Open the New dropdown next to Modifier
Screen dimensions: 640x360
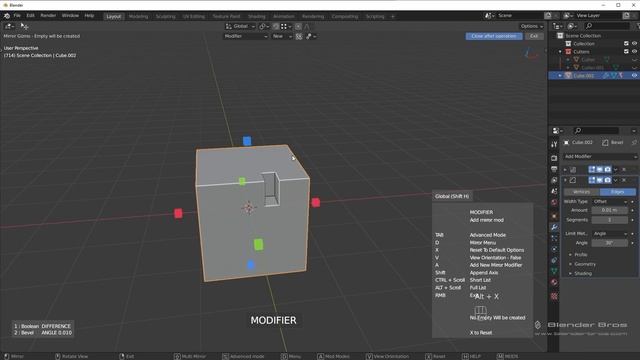pos(282,36)
